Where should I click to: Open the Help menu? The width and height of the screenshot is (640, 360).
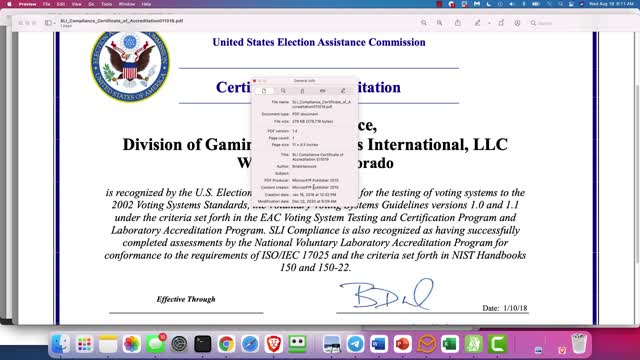(146, 4)
